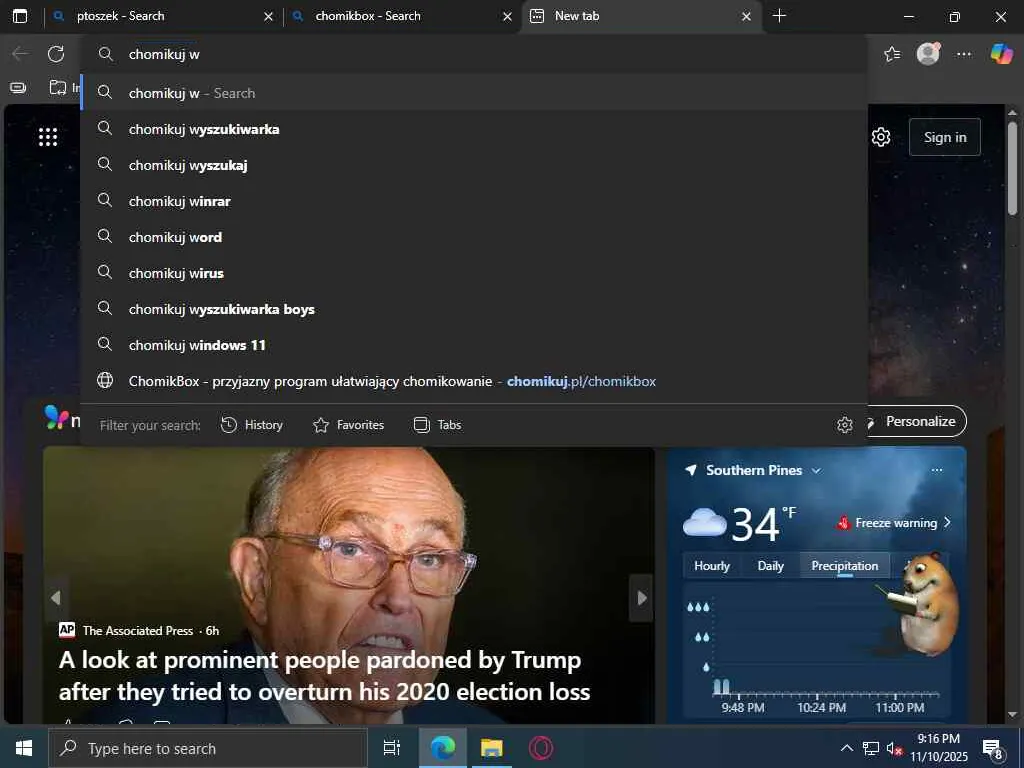The image size is (1024, 768).
Task: Expand the Freeze warning alert
Action: point(893,523)
